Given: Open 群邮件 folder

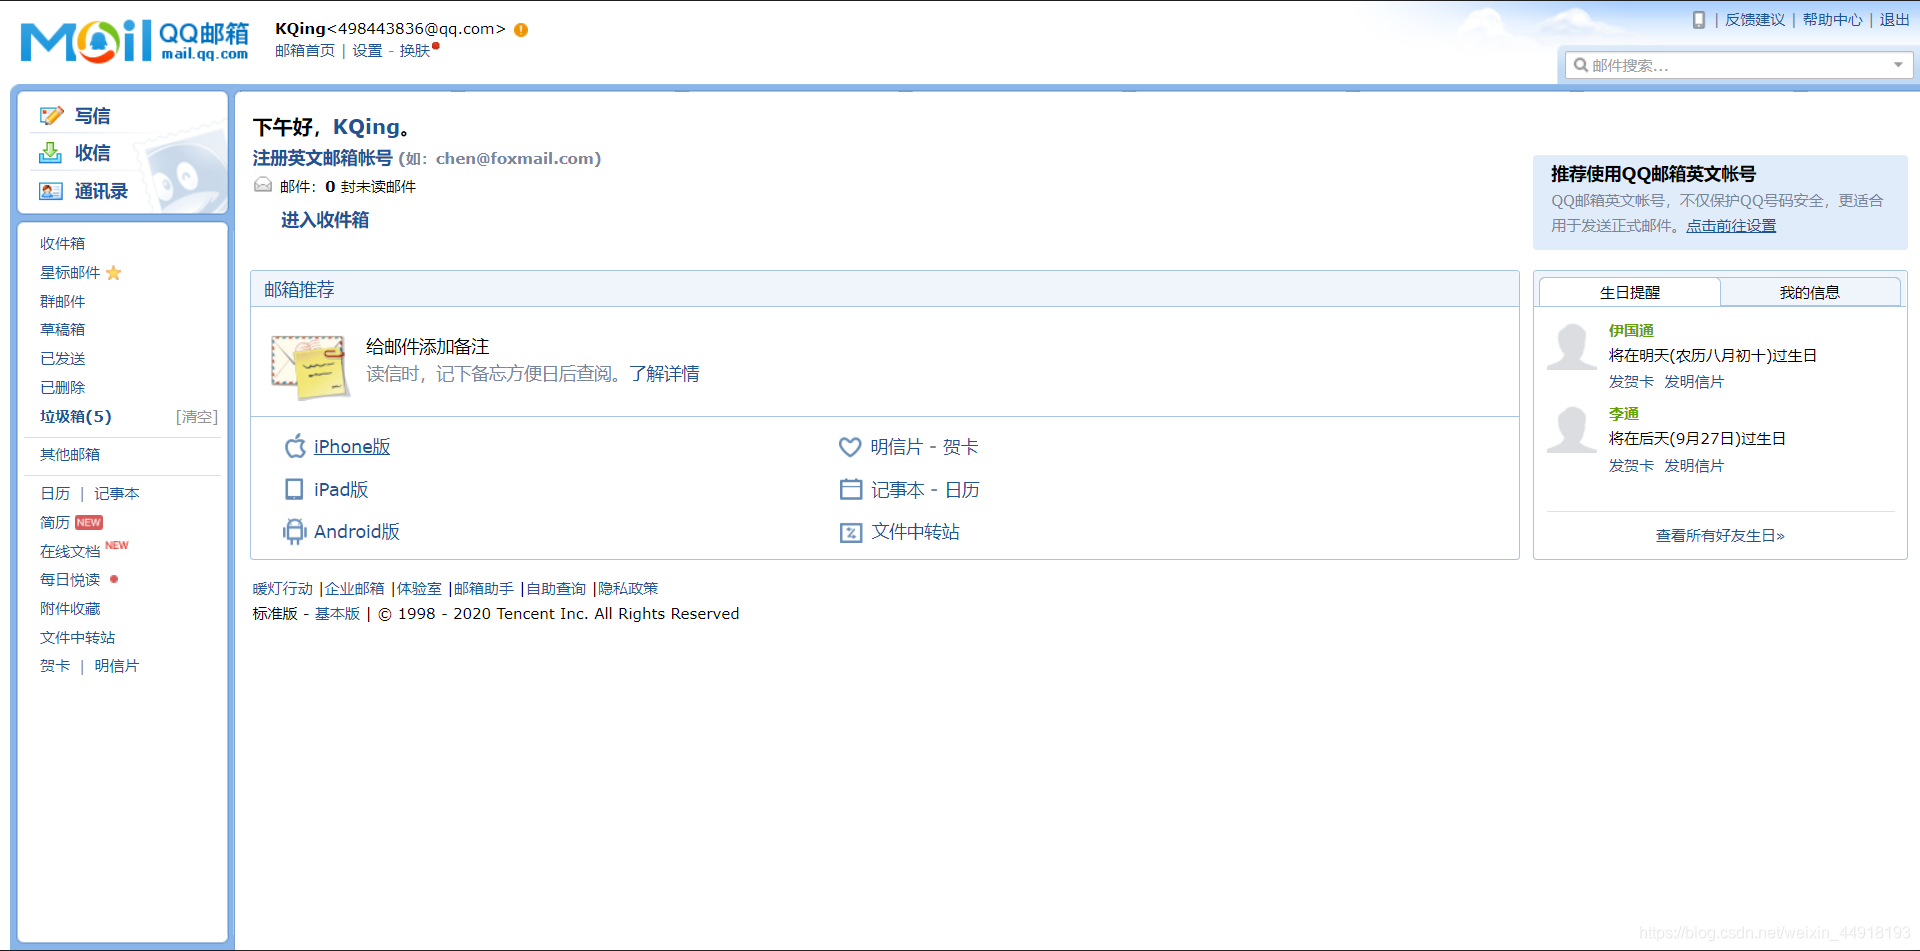Looking at the screenshot, I should (62, 301).
